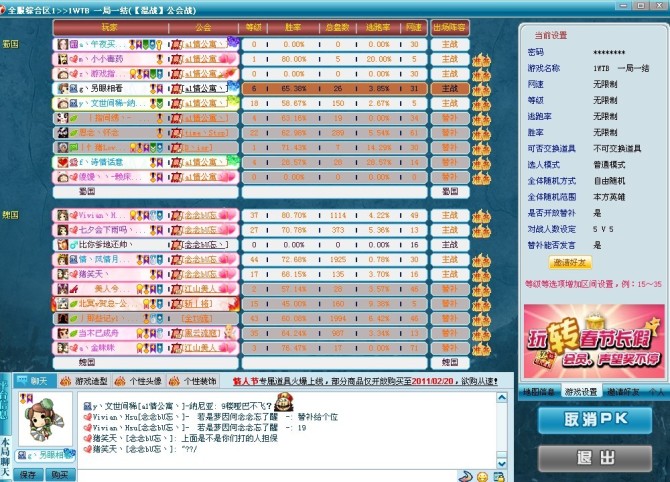Click the rightmost chat toolbar icon beside the smiley
The height and width of the screenshot is (482, 670).
499,476
